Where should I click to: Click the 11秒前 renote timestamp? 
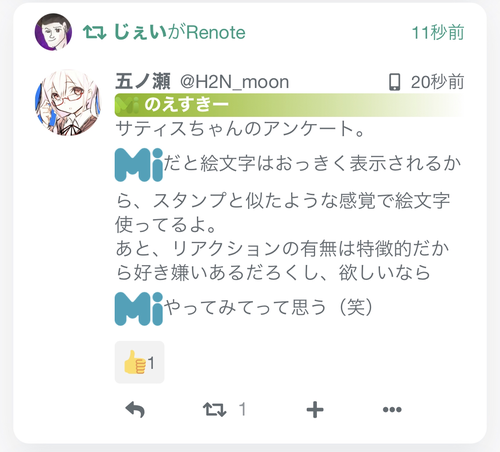[x=438, y=33]
